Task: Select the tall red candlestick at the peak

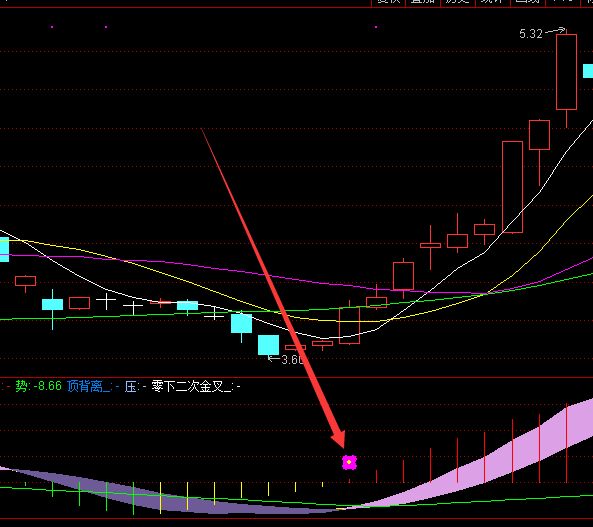Action: (566, 72)
